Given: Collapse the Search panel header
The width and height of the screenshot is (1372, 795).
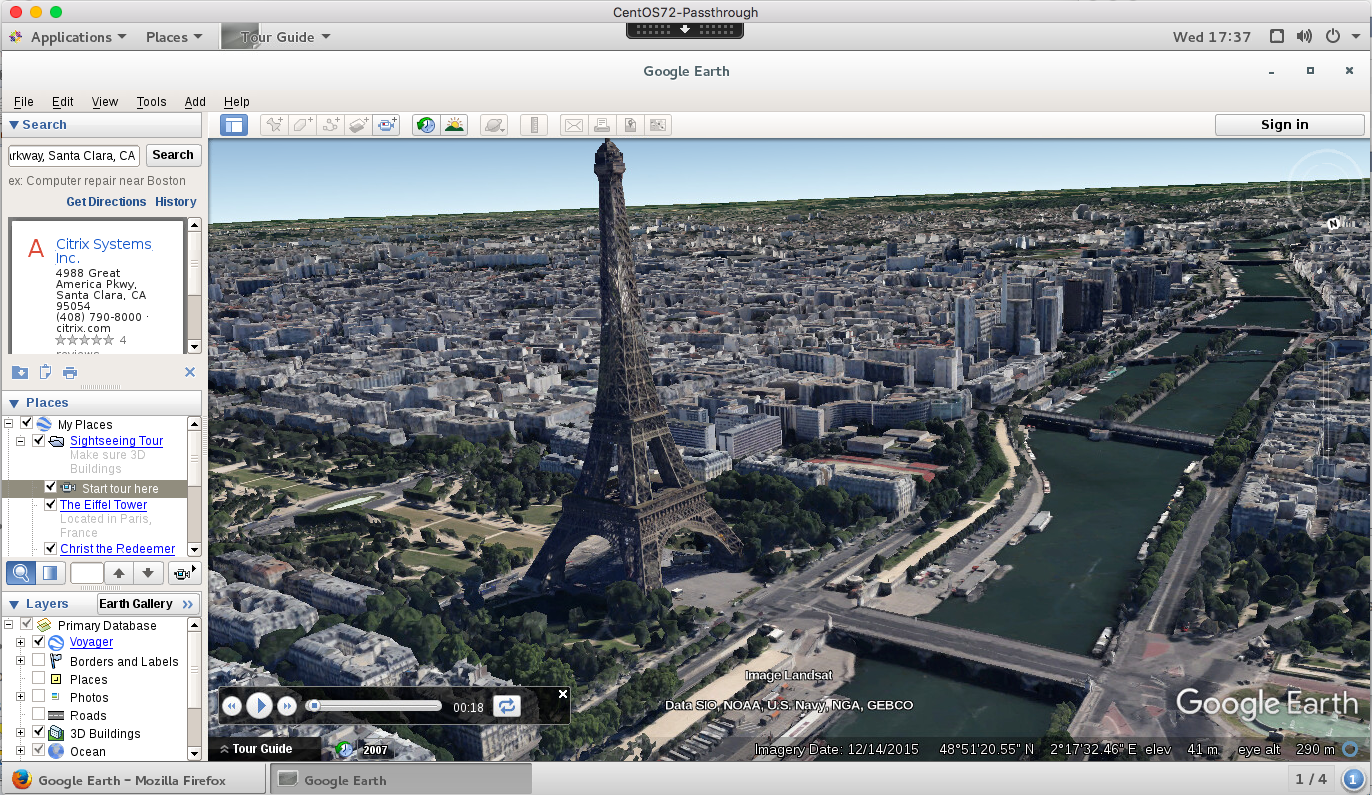Looking at the screenshot, I should [14, 125].
